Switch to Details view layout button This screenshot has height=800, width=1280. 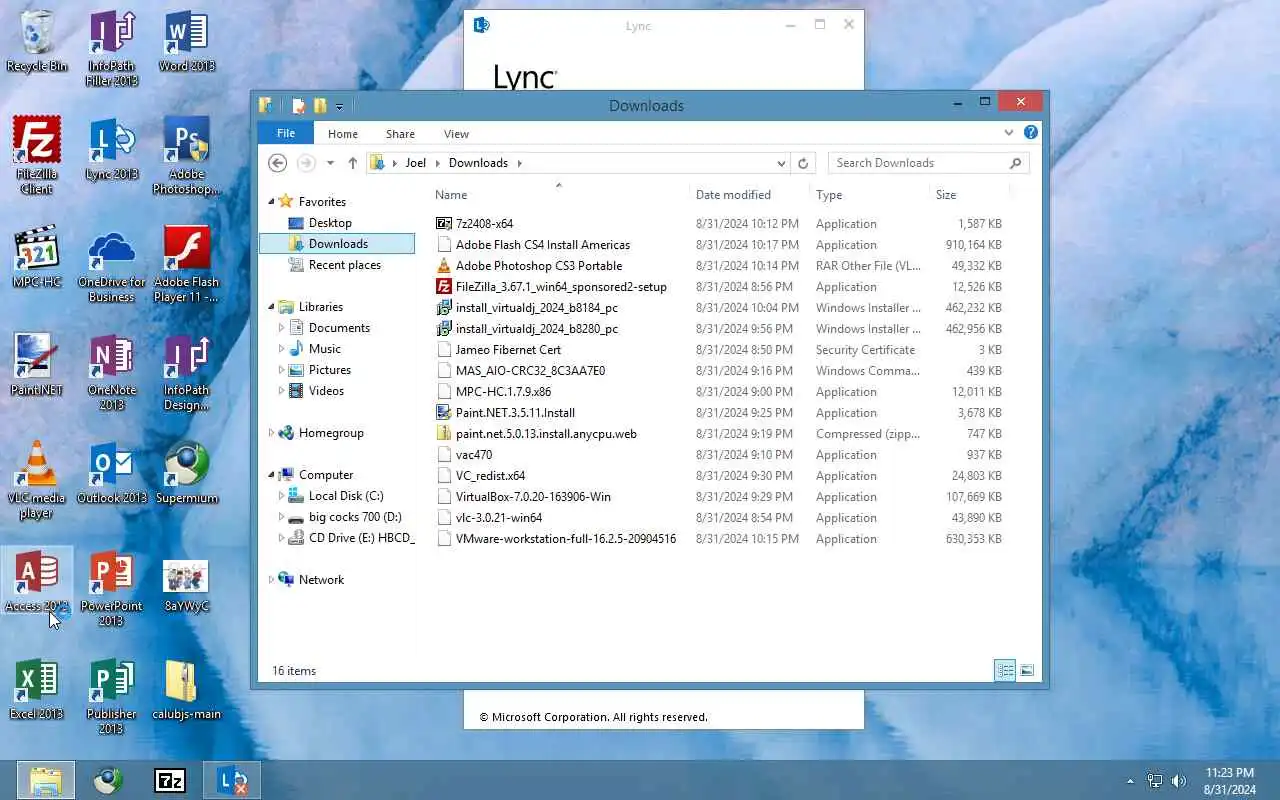point(1005,671)
